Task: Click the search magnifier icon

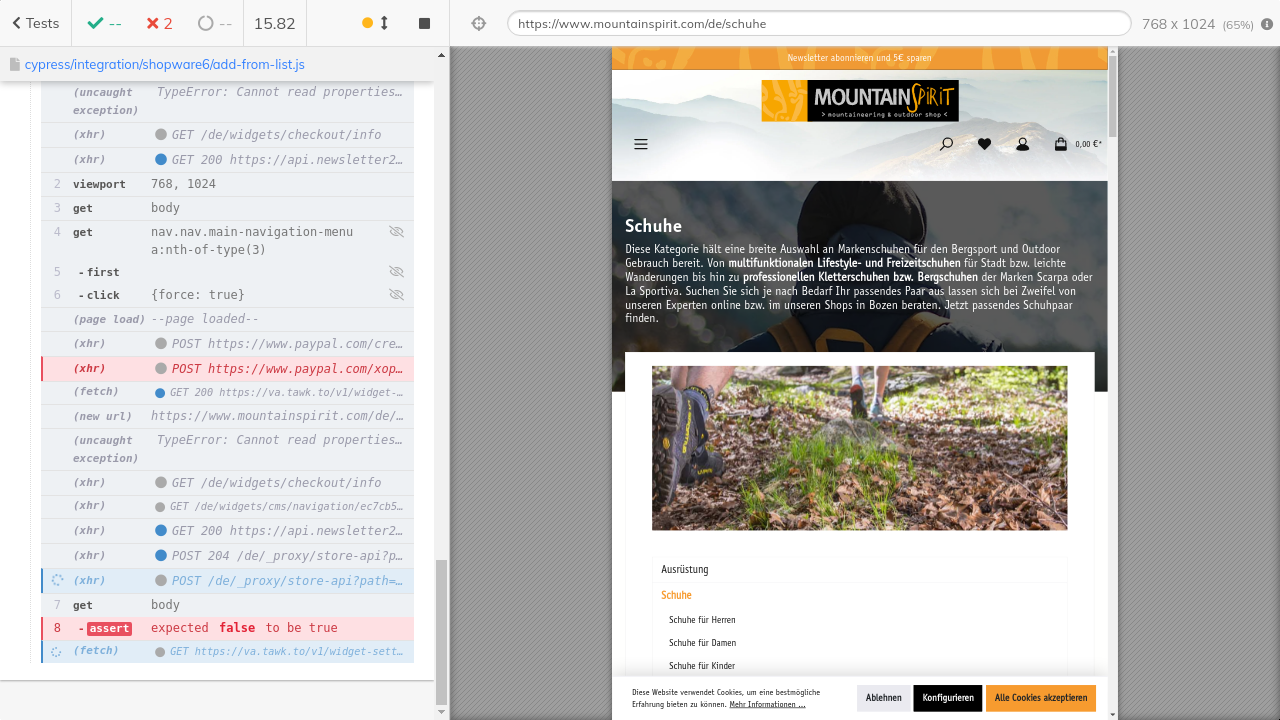Action: 946,144
